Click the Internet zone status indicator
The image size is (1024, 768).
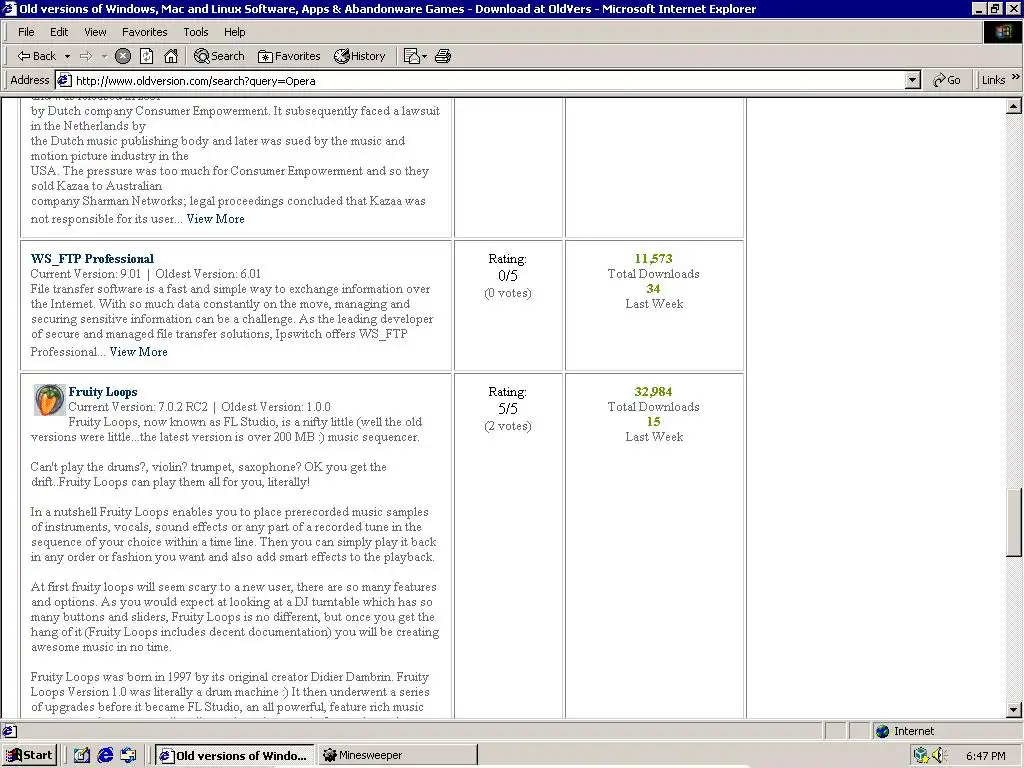pyautogui.click(x=904, y=731)
